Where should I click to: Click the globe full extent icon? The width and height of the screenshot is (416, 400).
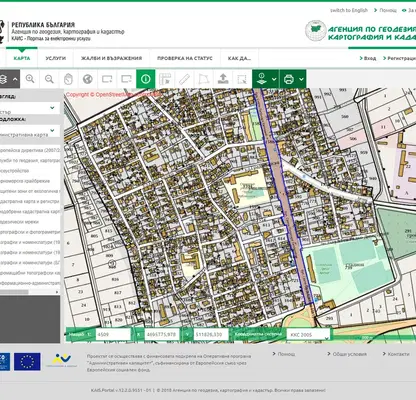point(87,79)
